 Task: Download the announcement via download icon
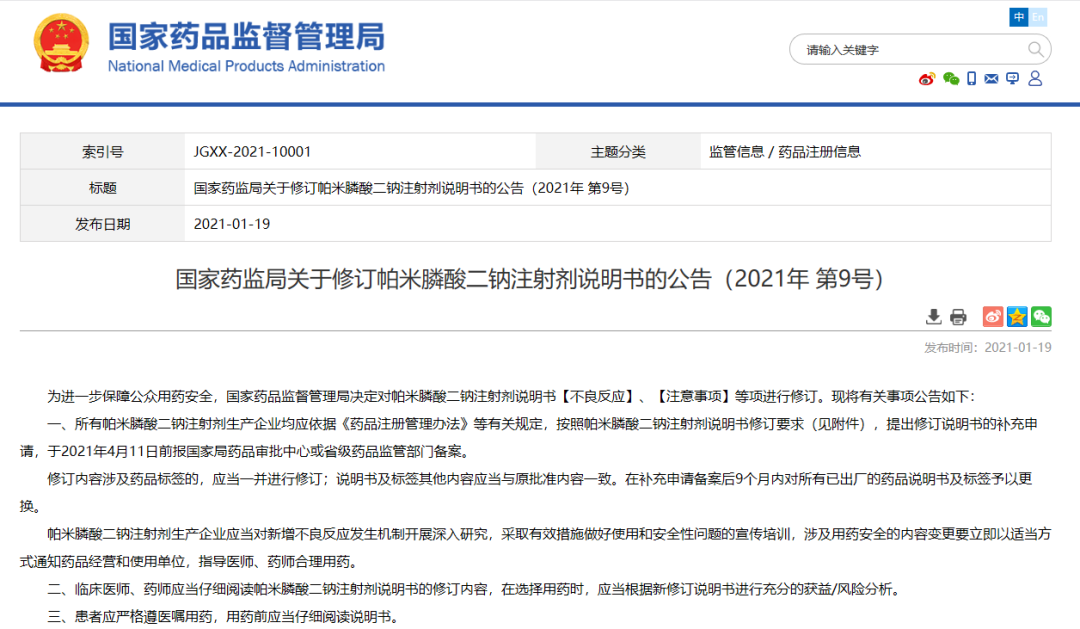tap(933, 317)
